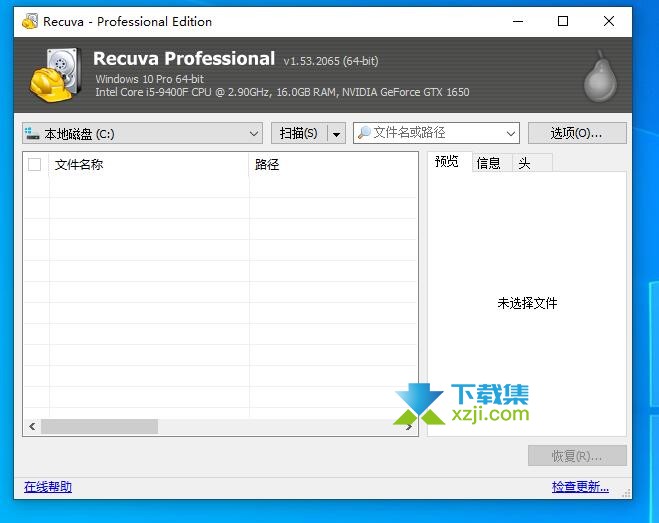This screenshot has height=523, width=659.
Task: Click in the 文件名或路径 input field
Action: tap(436, 133)
